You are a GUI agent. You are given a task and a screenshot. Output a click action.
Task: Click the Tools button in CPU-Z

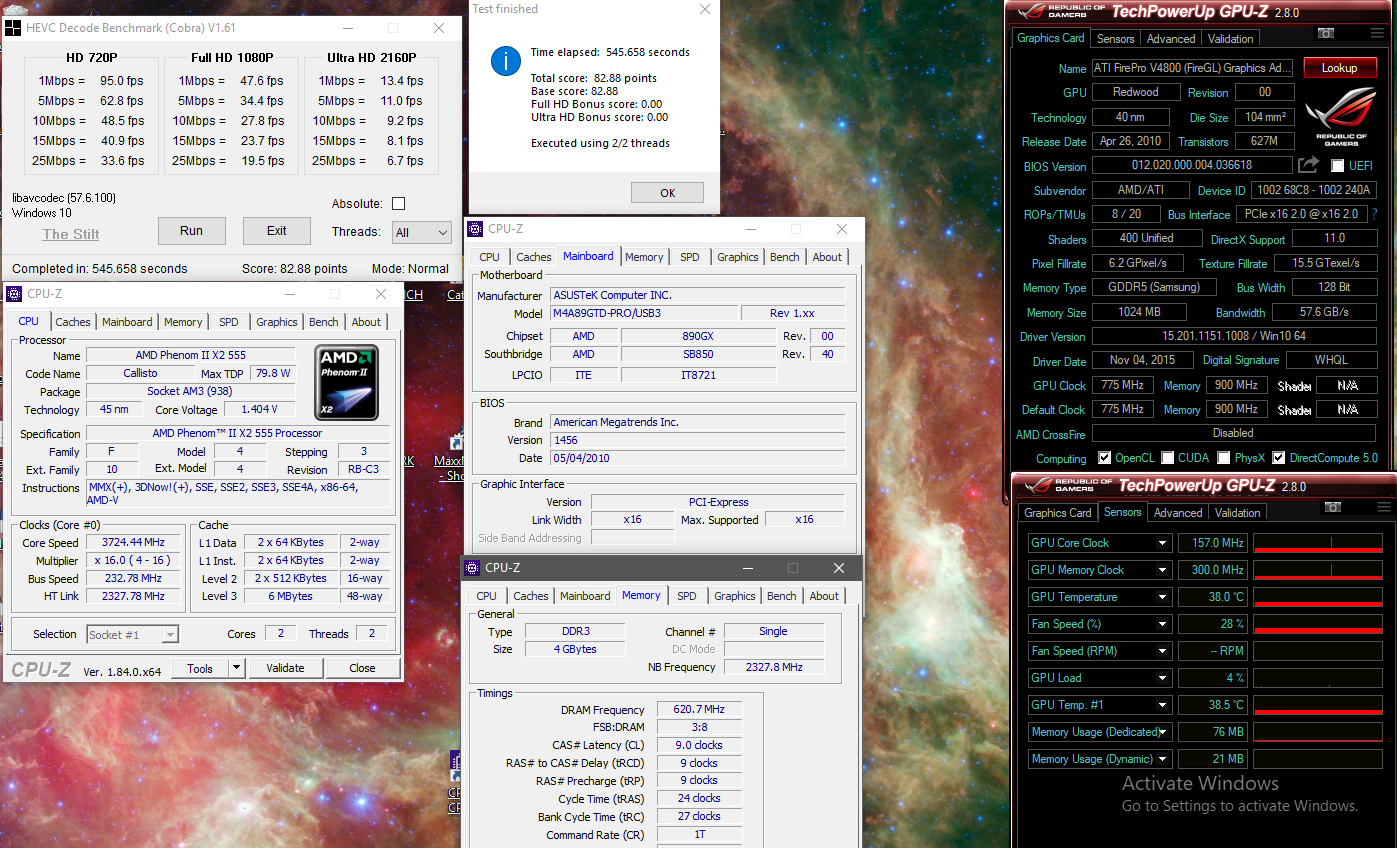pyautogui.click(x=200, y=668)
